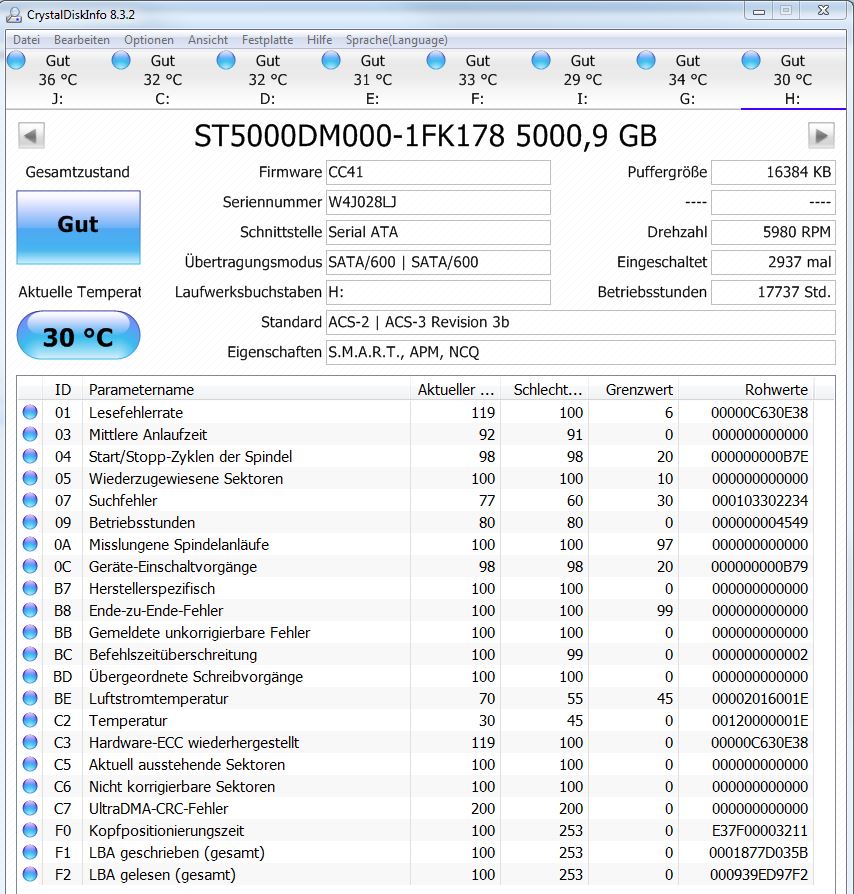The image size is (854, 894).
Task: Sort by Aktueller column header
Action: (x=456, y=389)
